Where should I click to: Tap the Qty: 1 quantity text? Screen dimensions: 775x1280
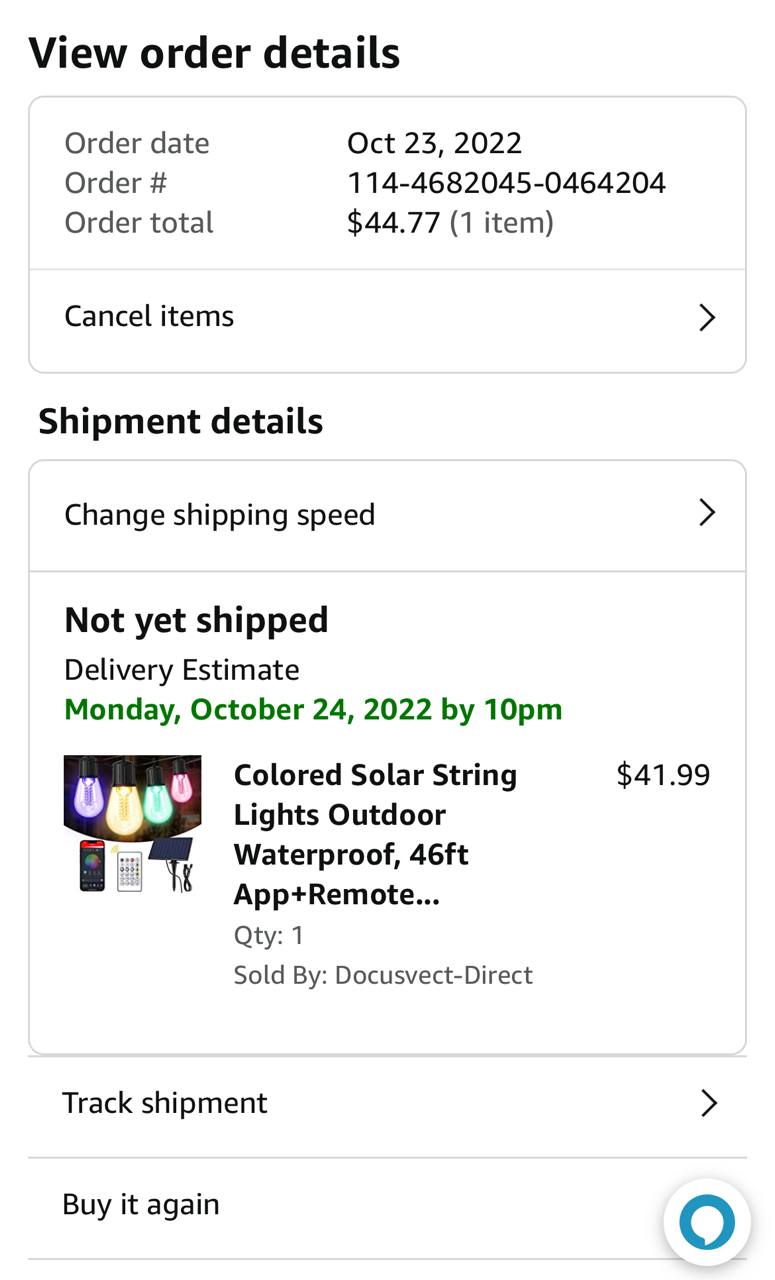[x=268, y=935]
